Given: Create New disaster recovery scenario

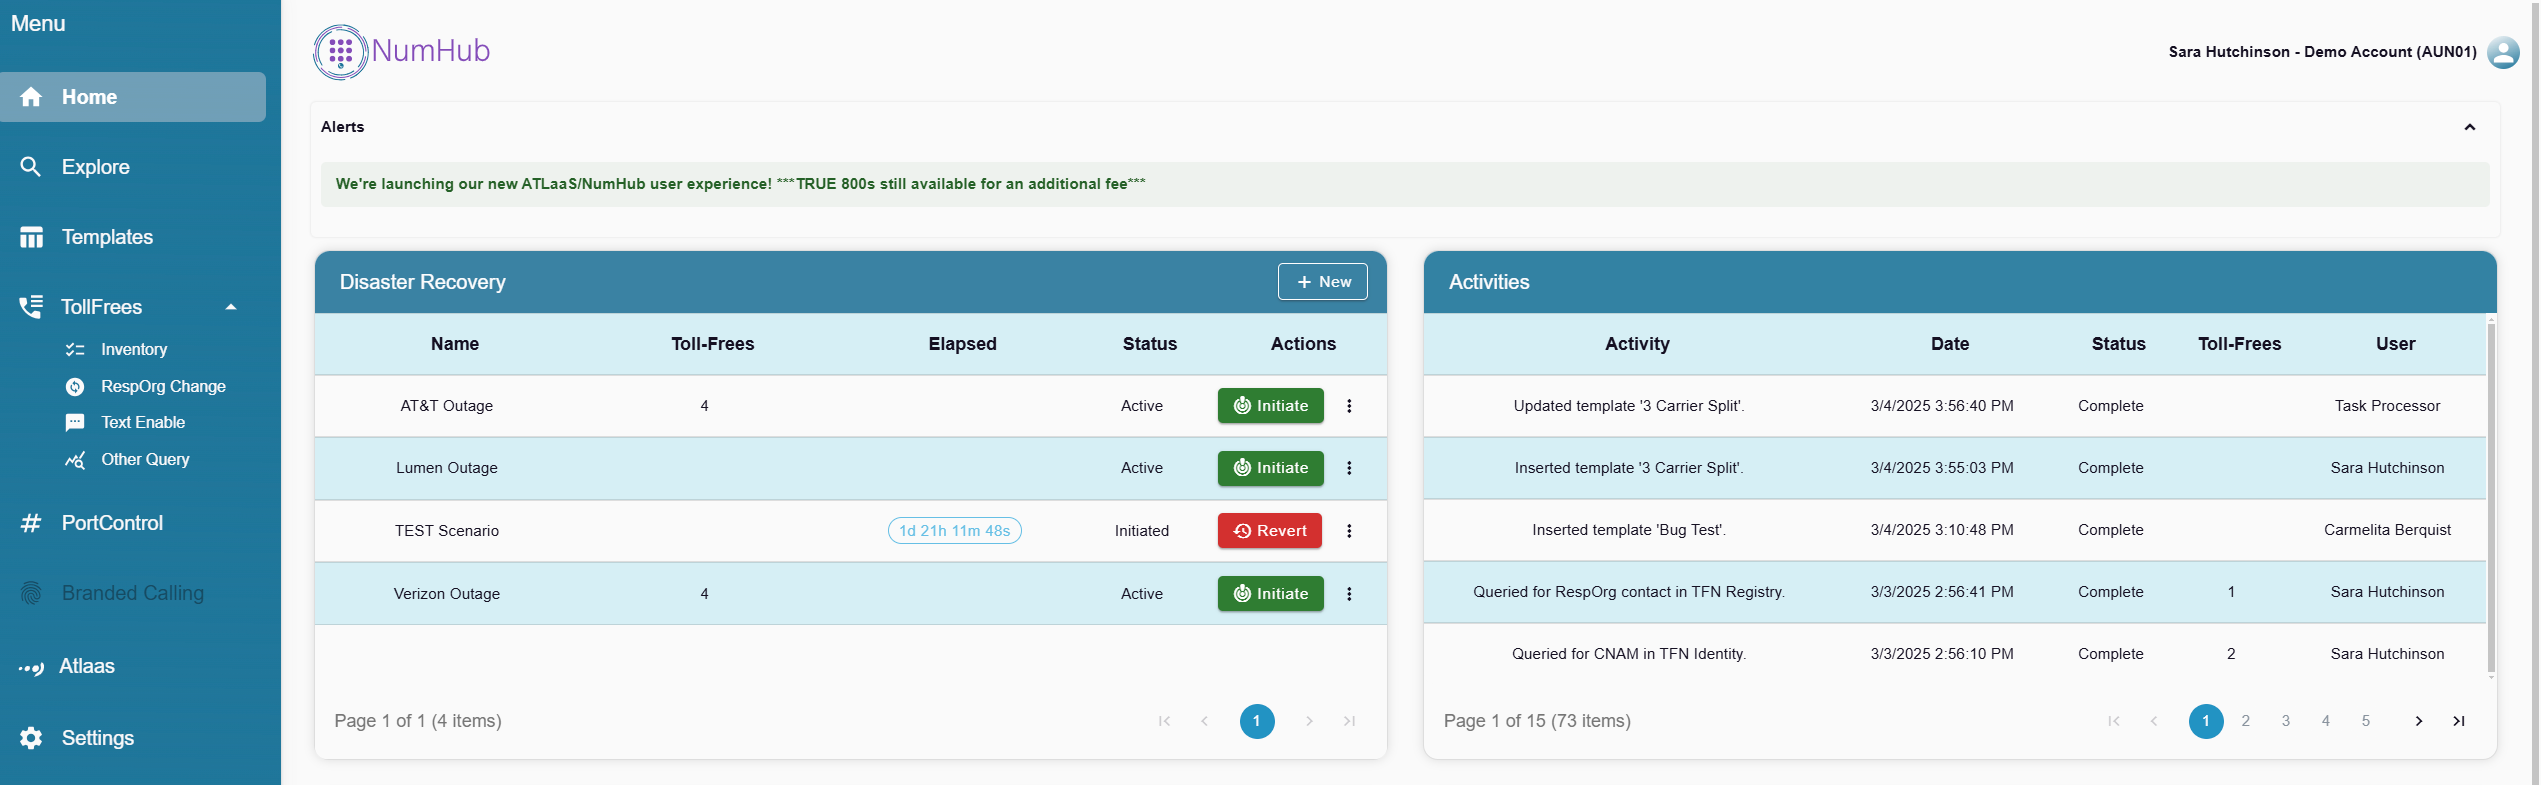Looking at the screenshot, I should tap(1322, 282).
